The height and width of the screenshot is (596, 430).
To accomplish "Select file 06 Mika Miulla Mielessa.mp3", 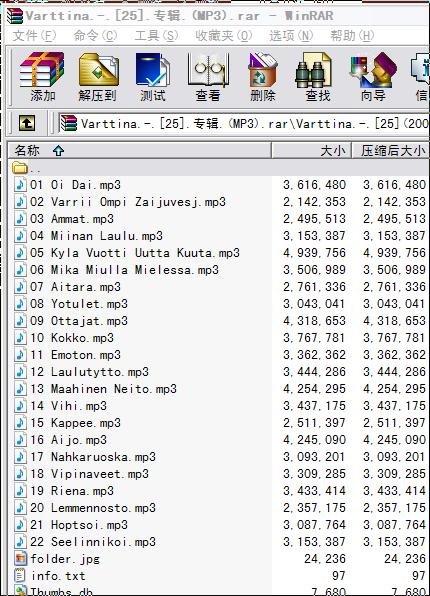I will (x=124, y=269).
